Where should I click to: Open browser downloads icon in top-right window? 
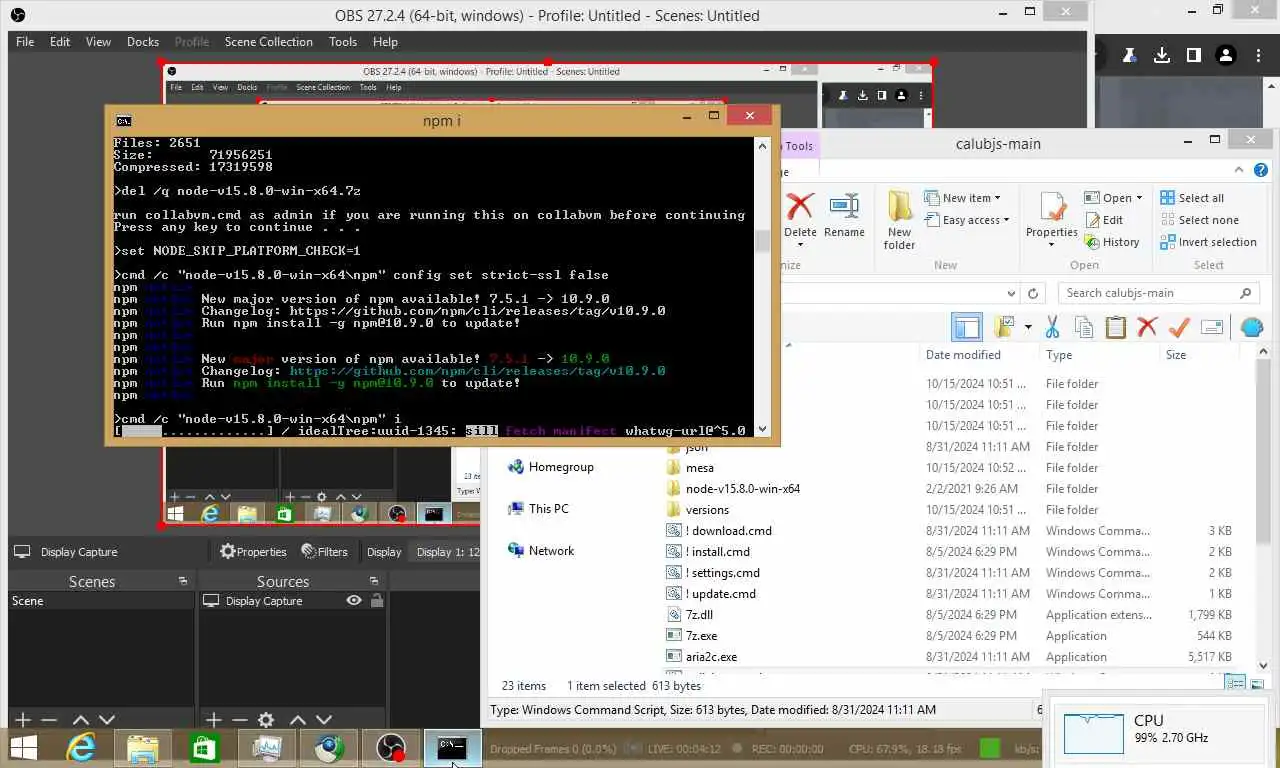click(x=1162, y=55)
